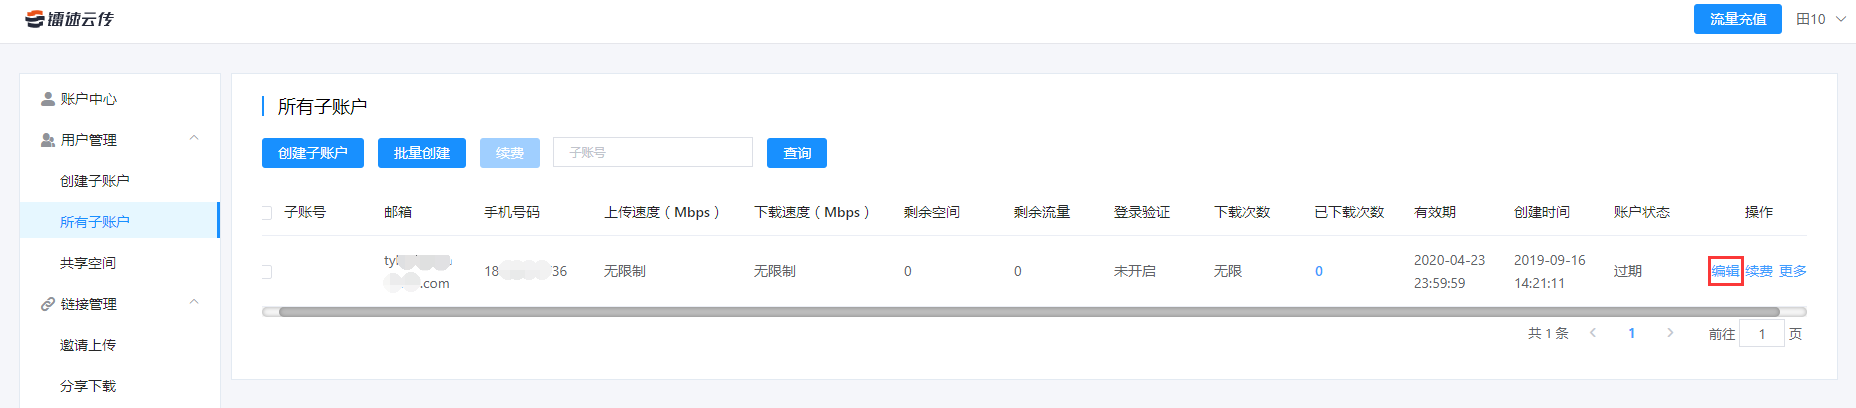
Task: Go to next page arrow
Action: [1670, 333]
